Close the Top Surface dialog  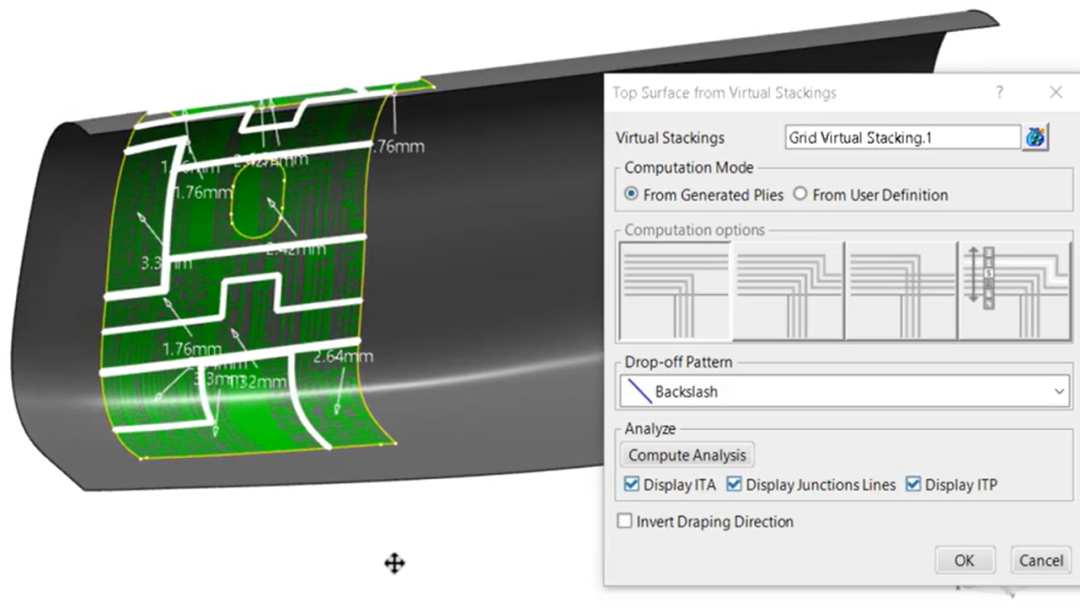pos(1055,92)
